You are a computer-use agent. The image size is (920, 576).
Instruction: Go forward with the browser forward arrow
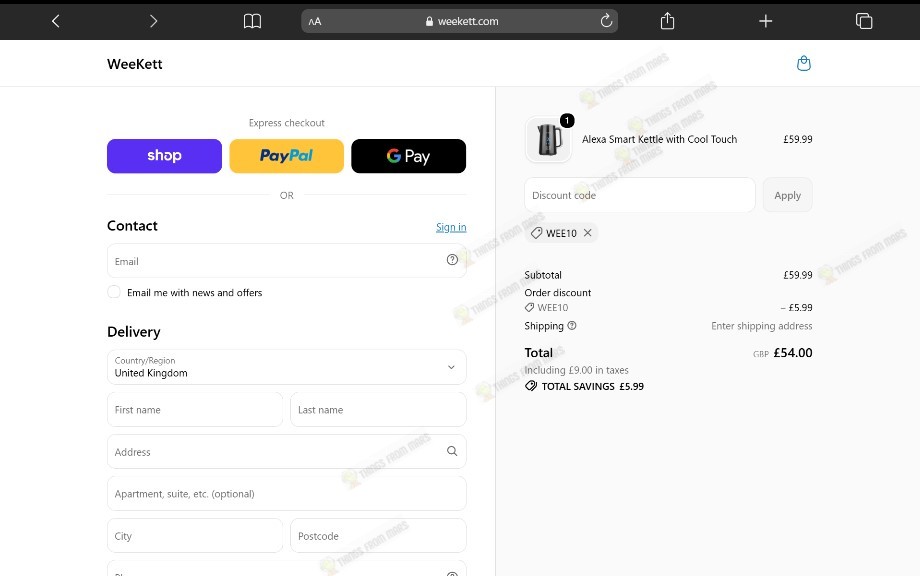[x=153, y=22]
